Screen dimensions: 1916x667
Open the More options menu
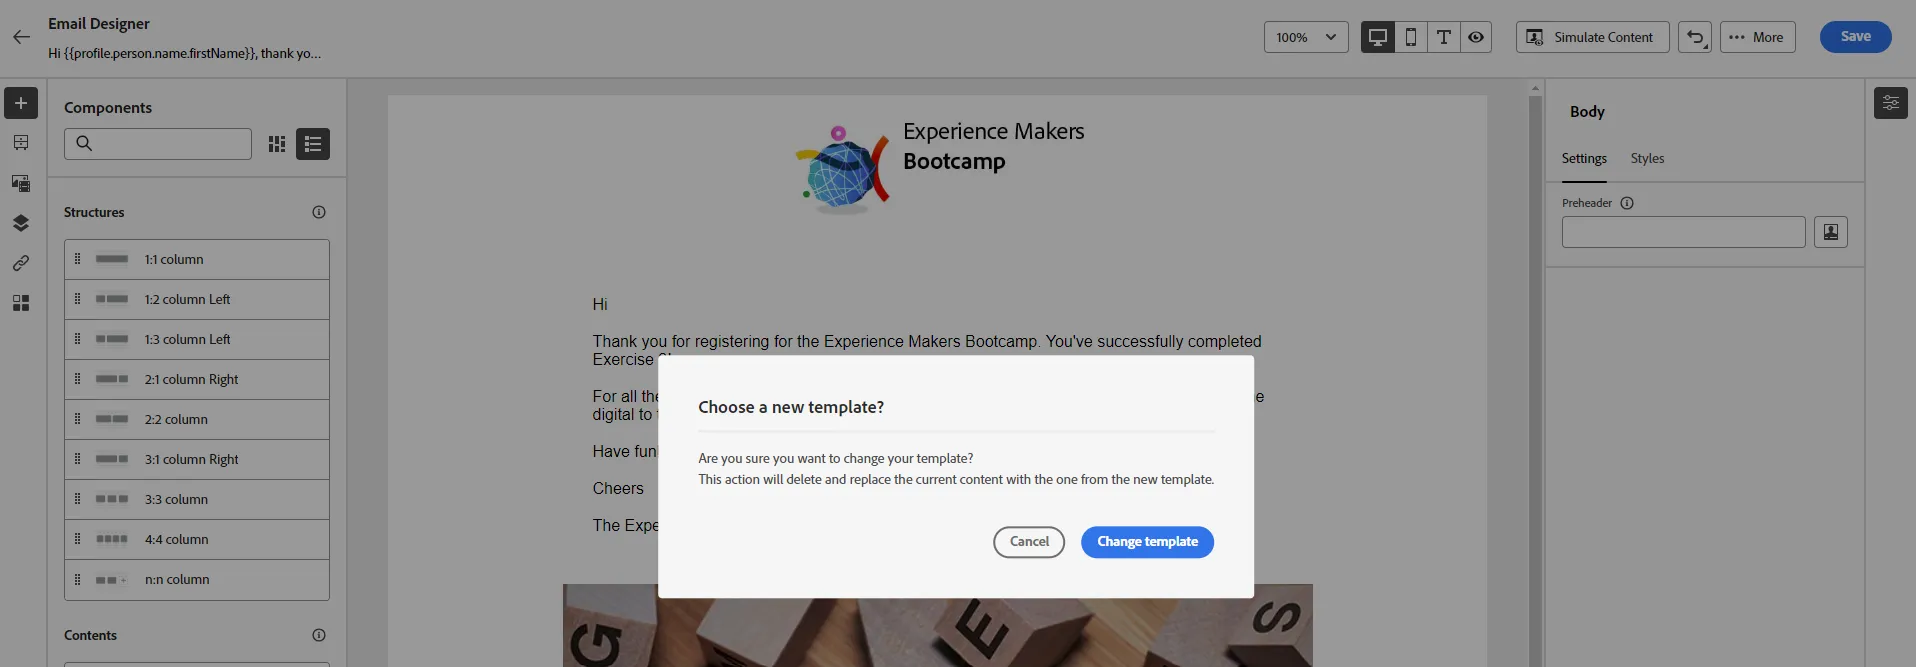coord(1758,37)
